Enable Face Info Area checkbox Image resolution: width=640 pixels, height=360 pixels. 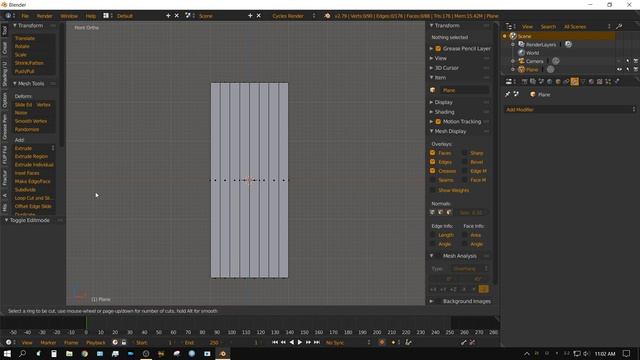(x=465, y=235)
